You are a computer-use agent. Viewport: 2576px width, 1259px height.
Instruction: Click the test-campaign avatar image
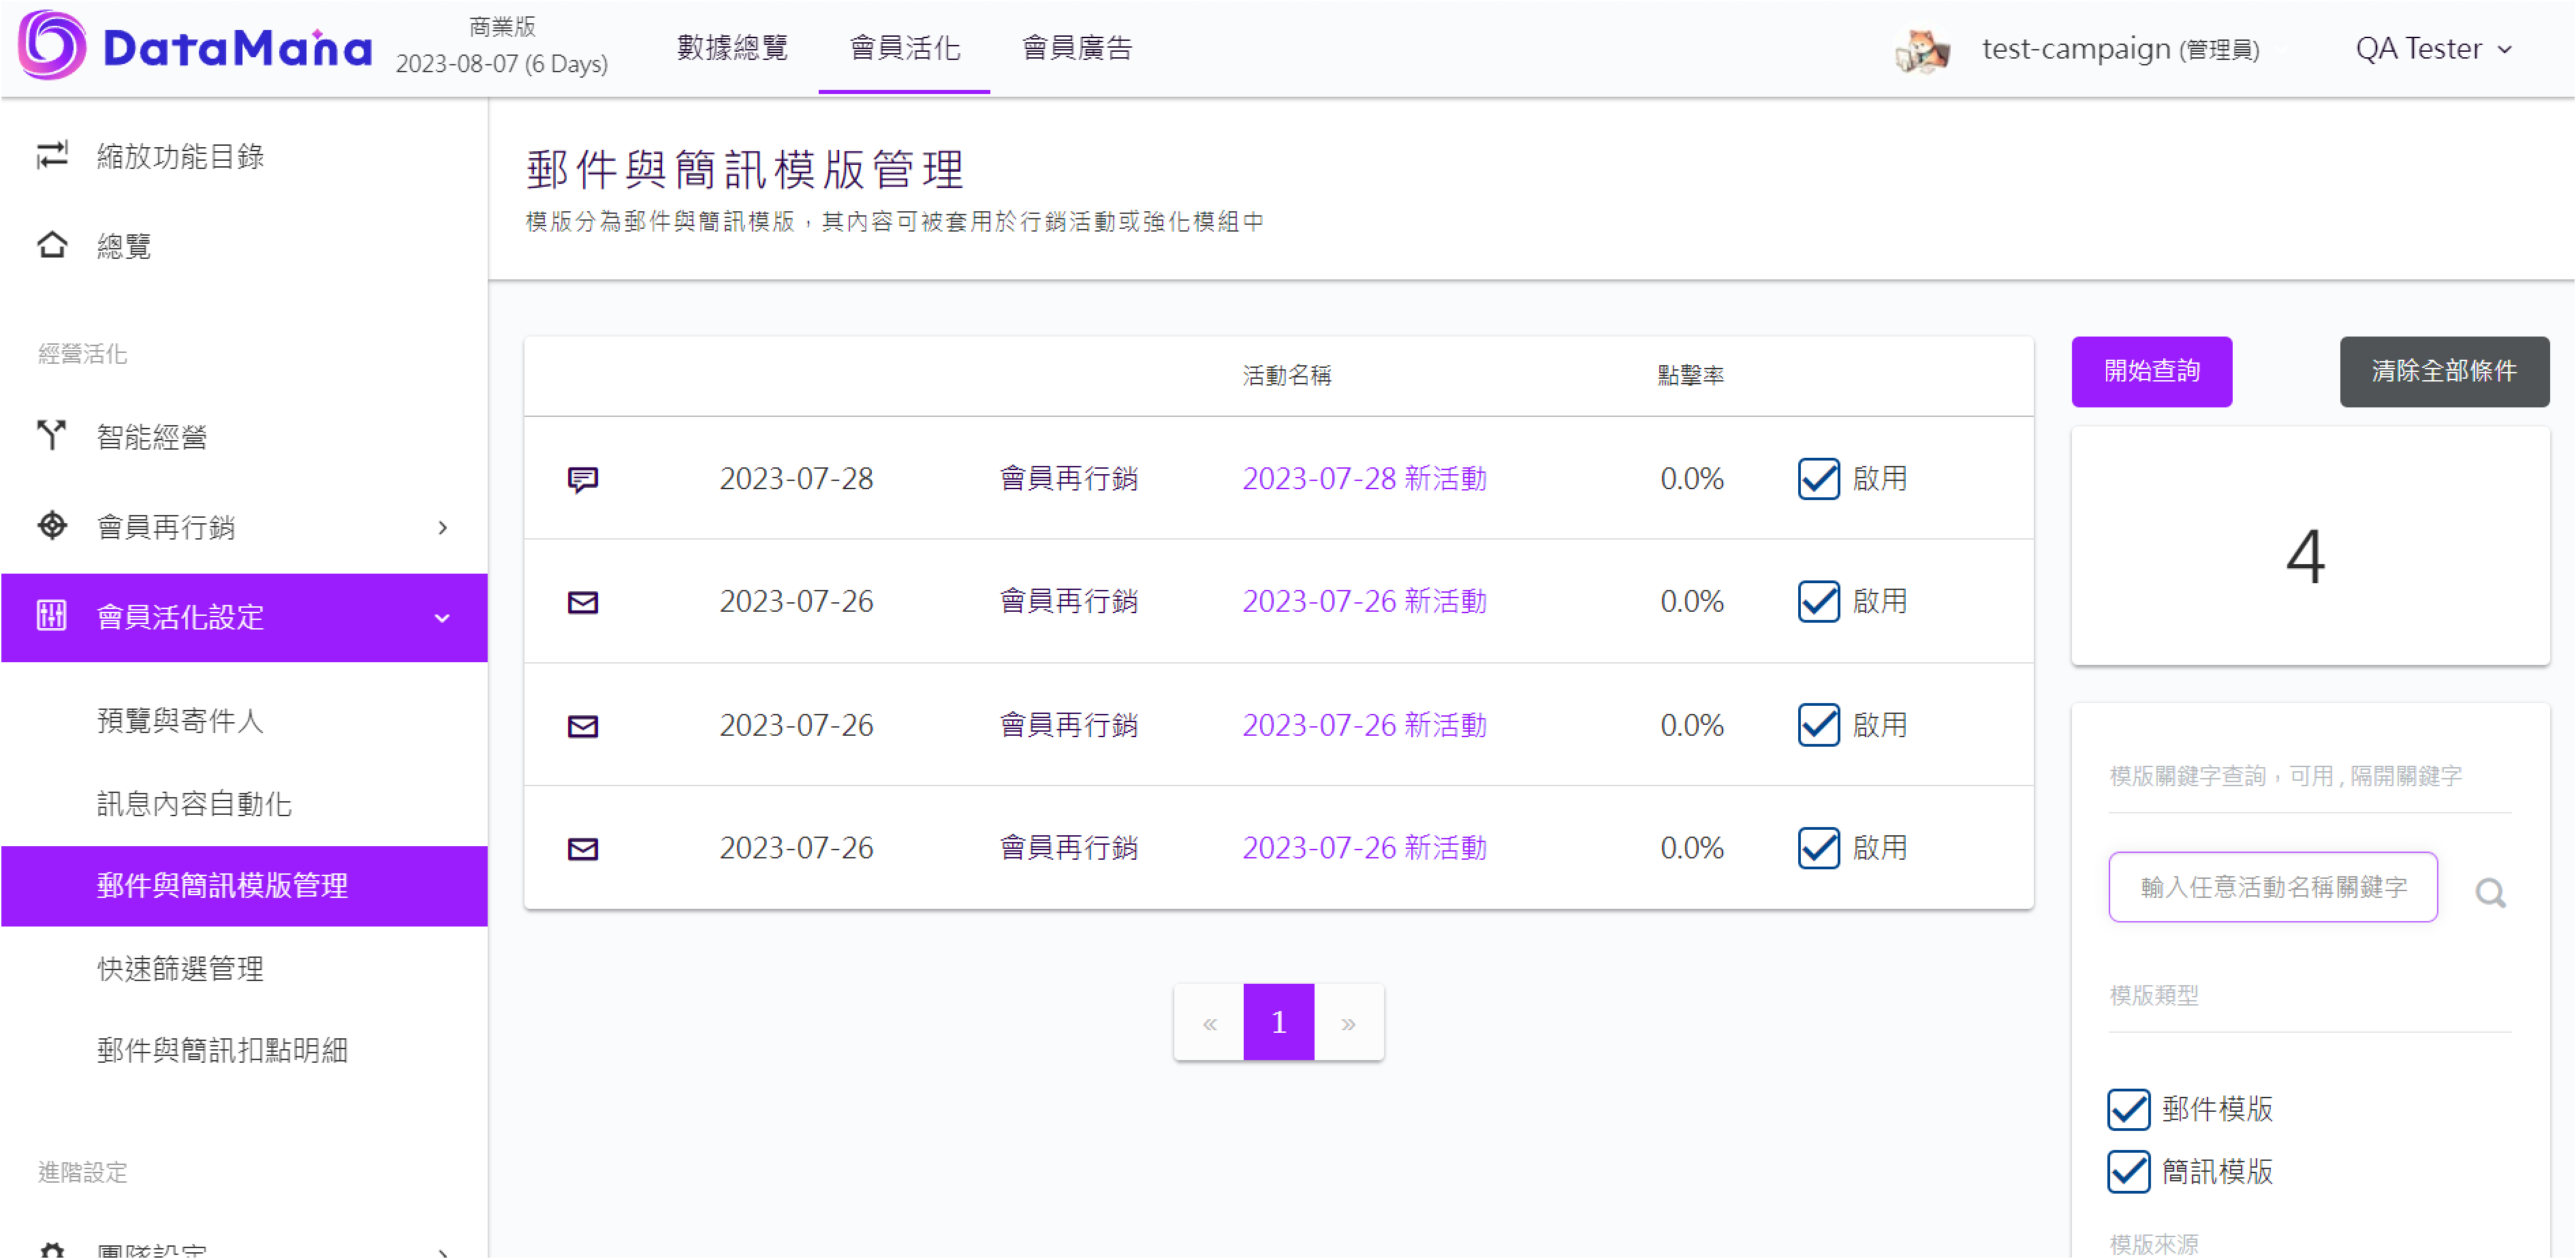pyautogui.click(x=1921, y=49)
